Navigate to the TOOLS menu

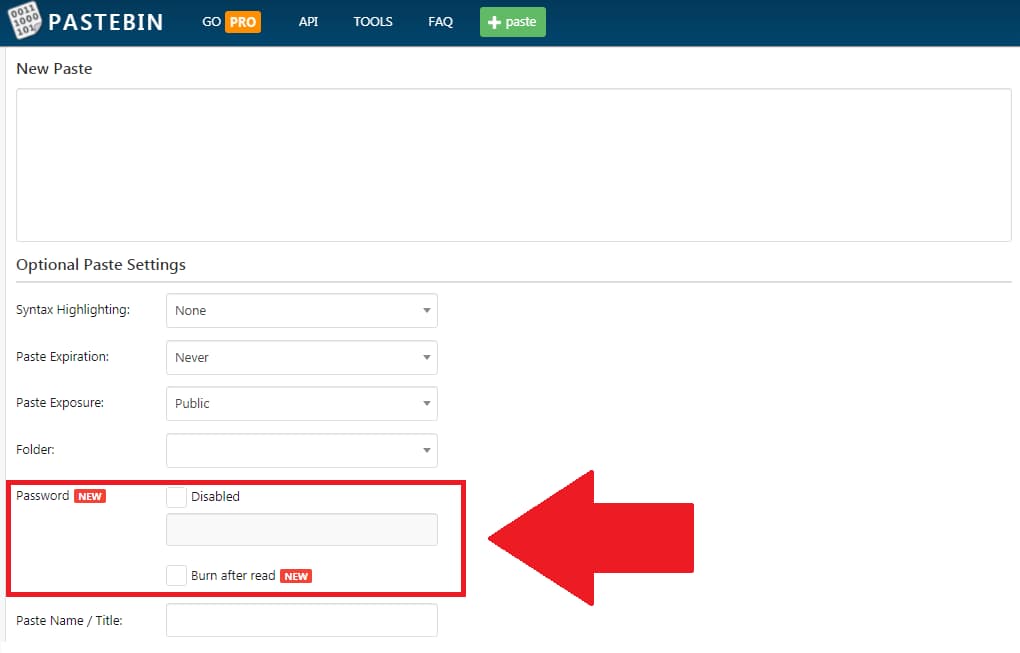pyautogui.click(x=372, y=21)
